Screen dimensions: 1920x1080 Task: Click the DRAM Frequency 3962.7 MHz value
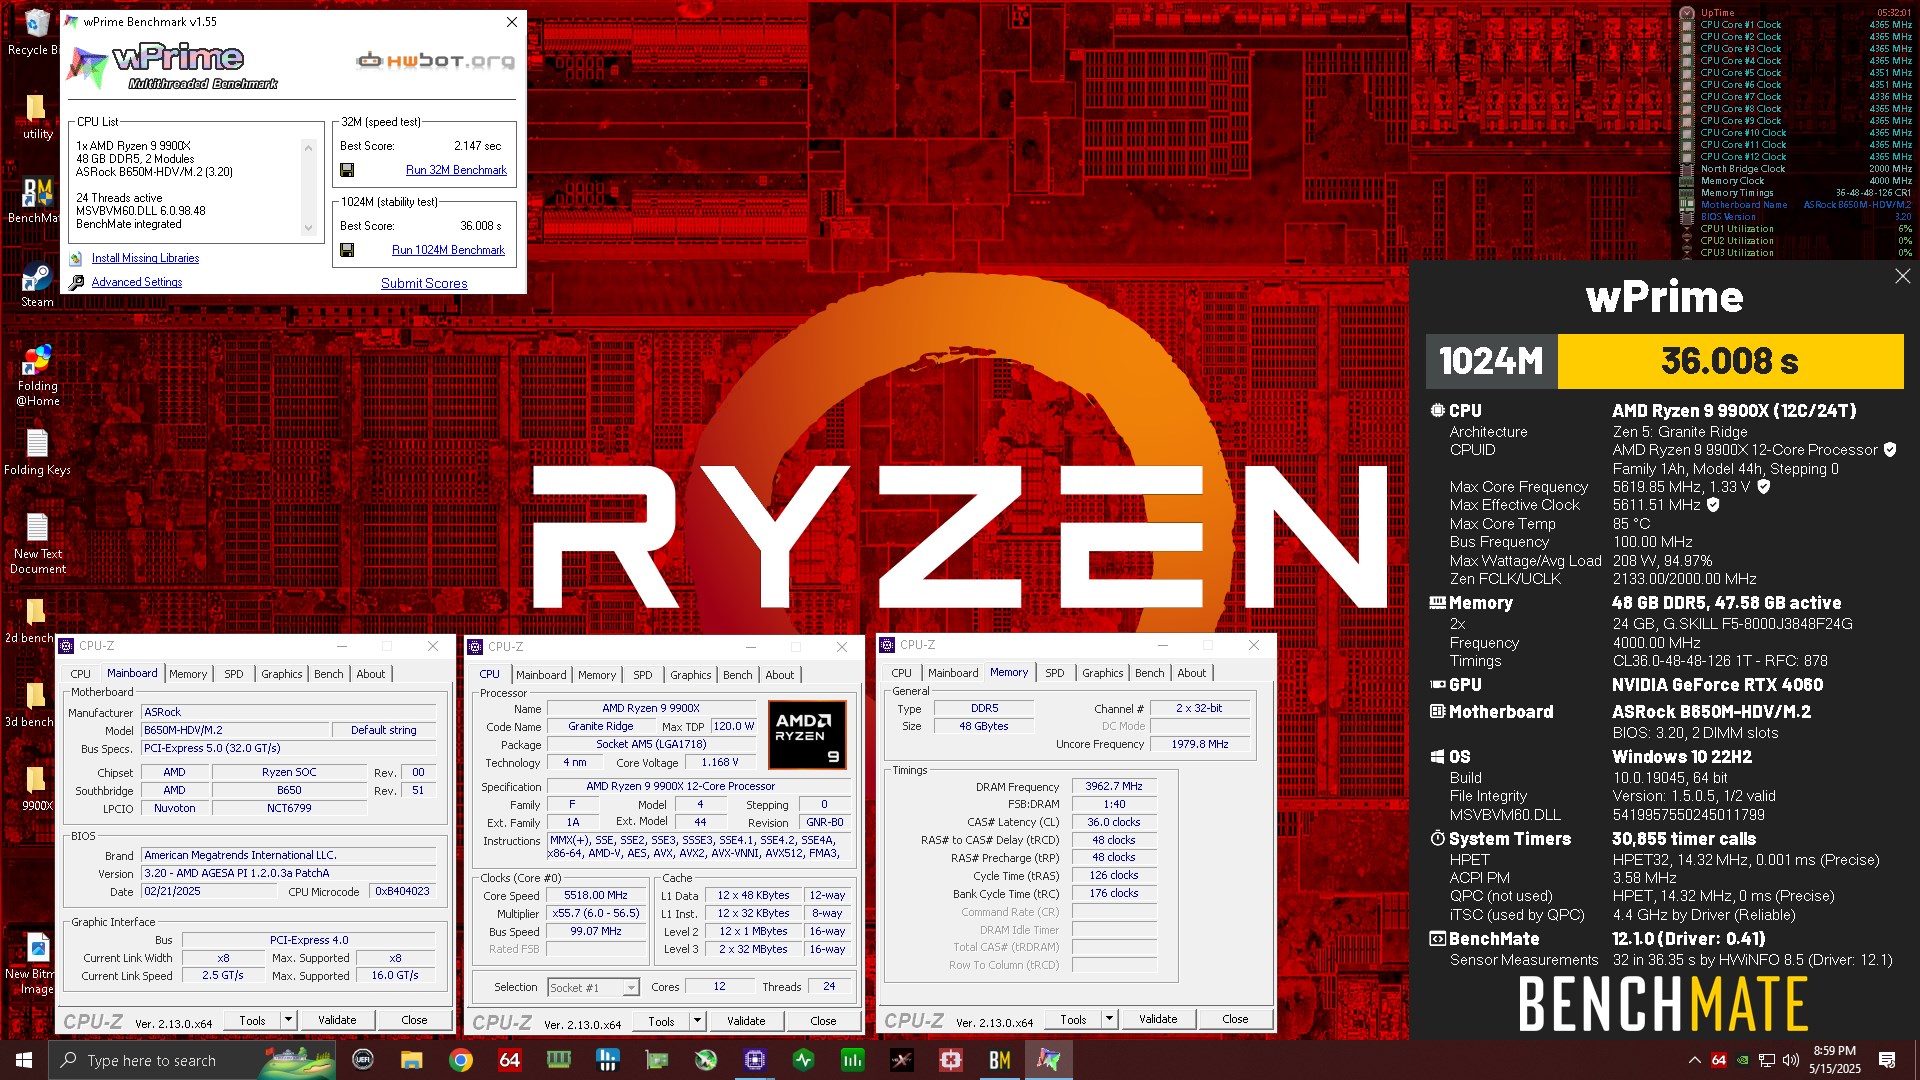[1114, 787]
